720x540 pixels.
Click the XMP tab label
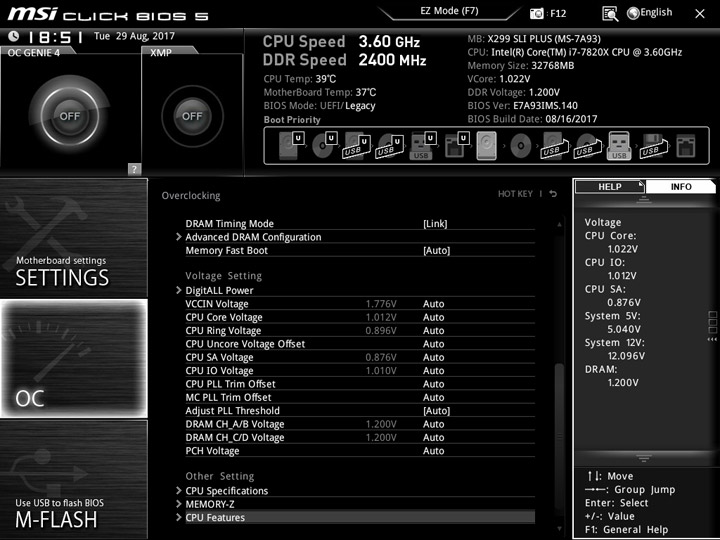(x=161, y=52)
